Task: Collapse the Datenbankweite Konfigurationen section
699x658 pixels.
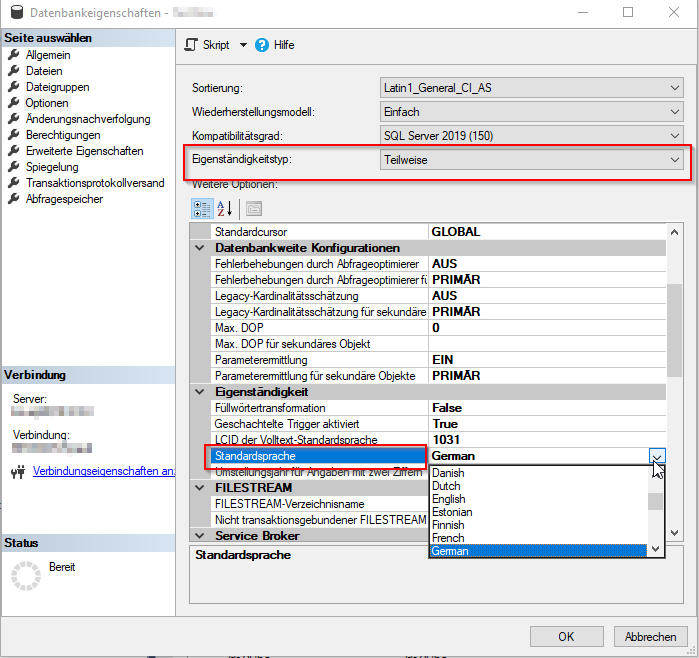Action: 201,248
